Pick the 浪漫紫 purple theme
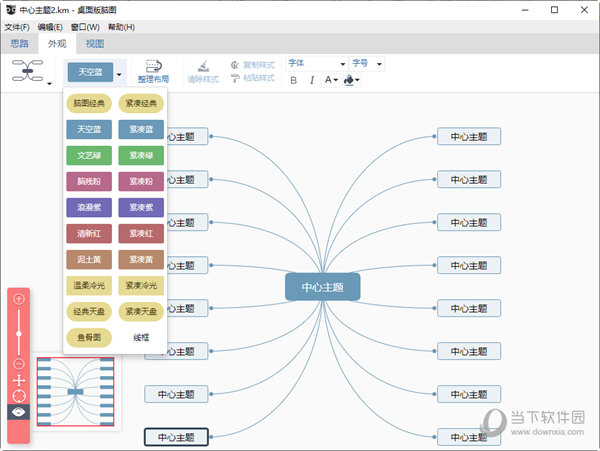 [89, 207]
